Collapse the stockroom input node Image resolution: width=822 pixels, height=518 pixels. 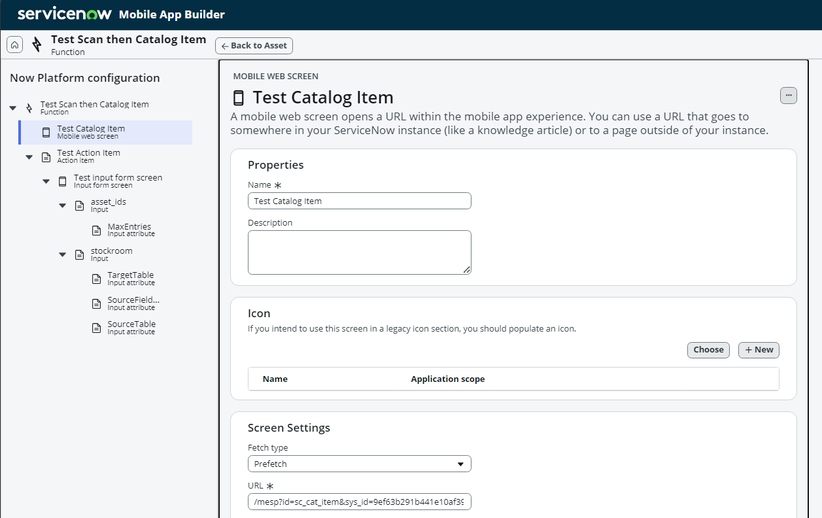point(62,255)
